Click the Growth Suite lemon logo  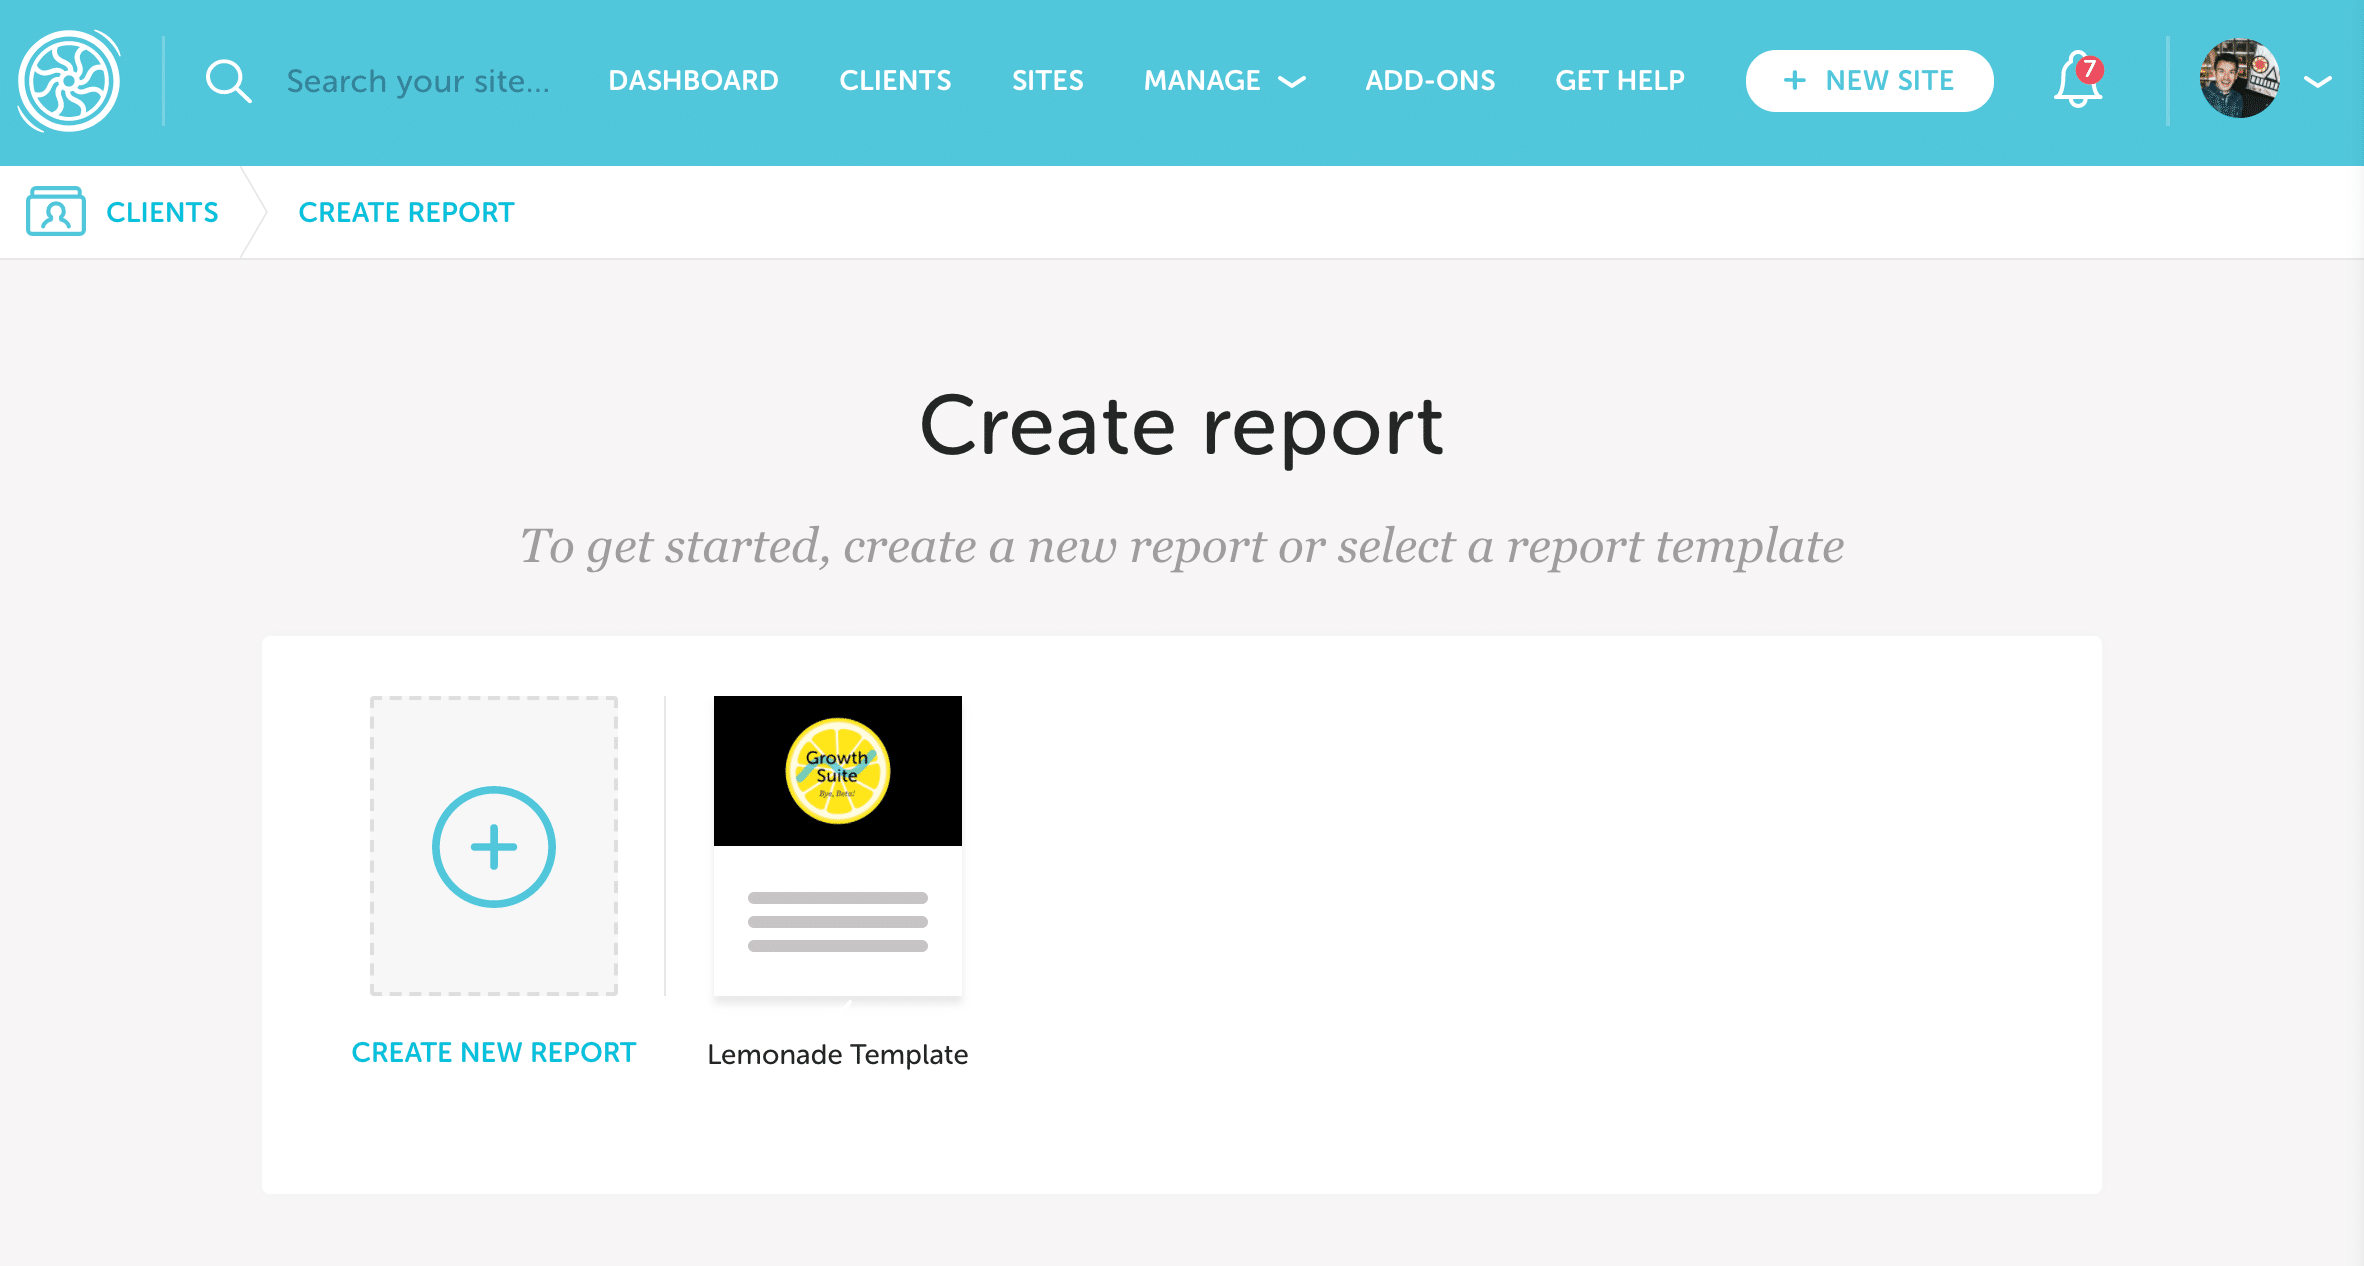click(x=838, y=771)
